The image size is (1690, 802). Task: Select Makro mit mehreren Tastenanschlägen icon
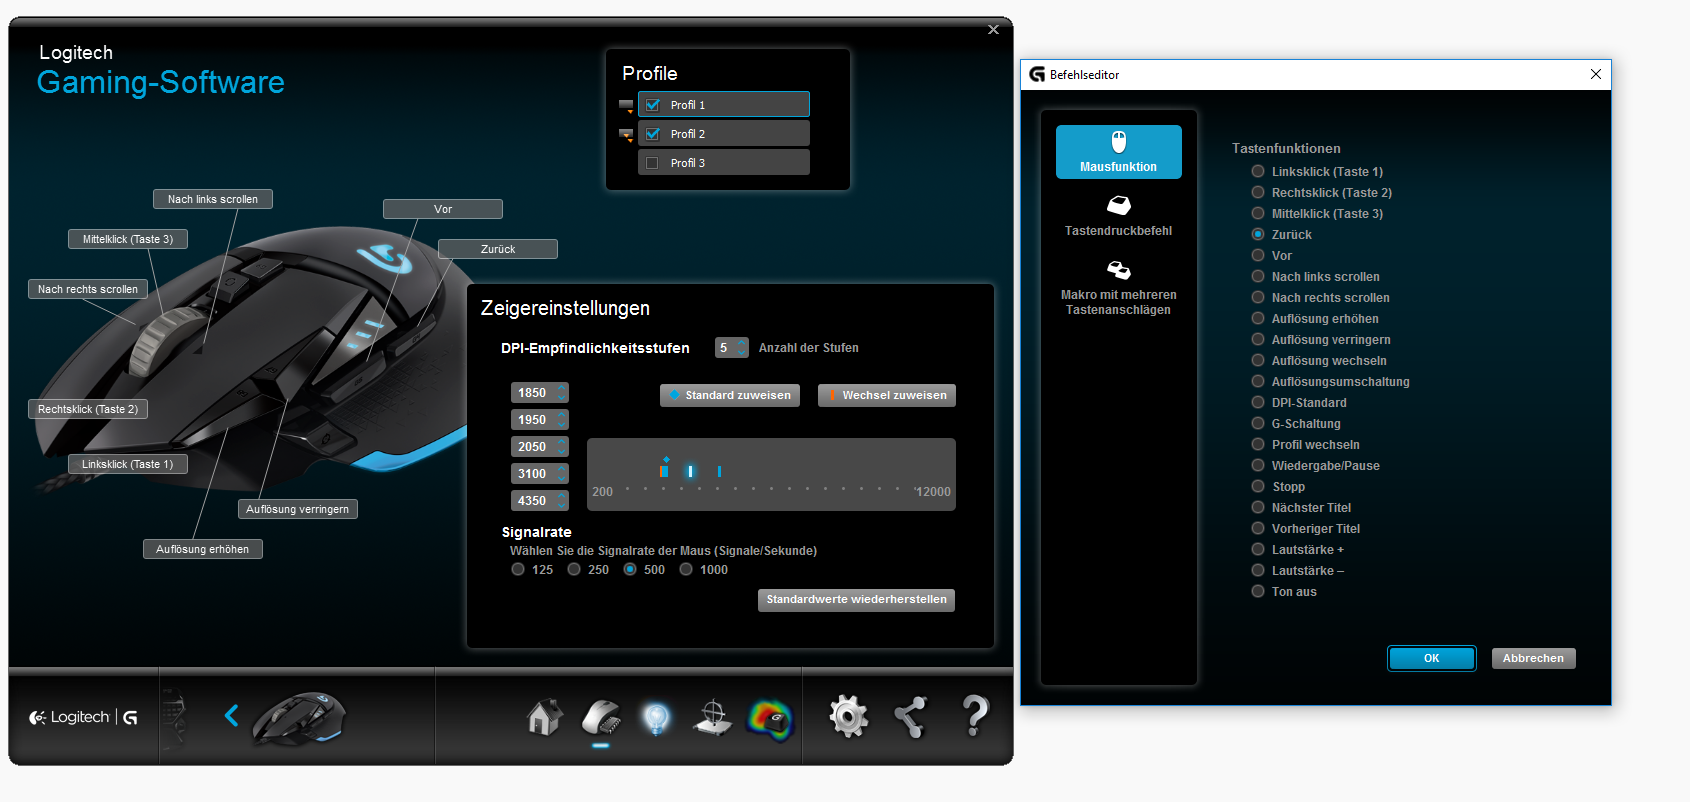[1118, 270]
